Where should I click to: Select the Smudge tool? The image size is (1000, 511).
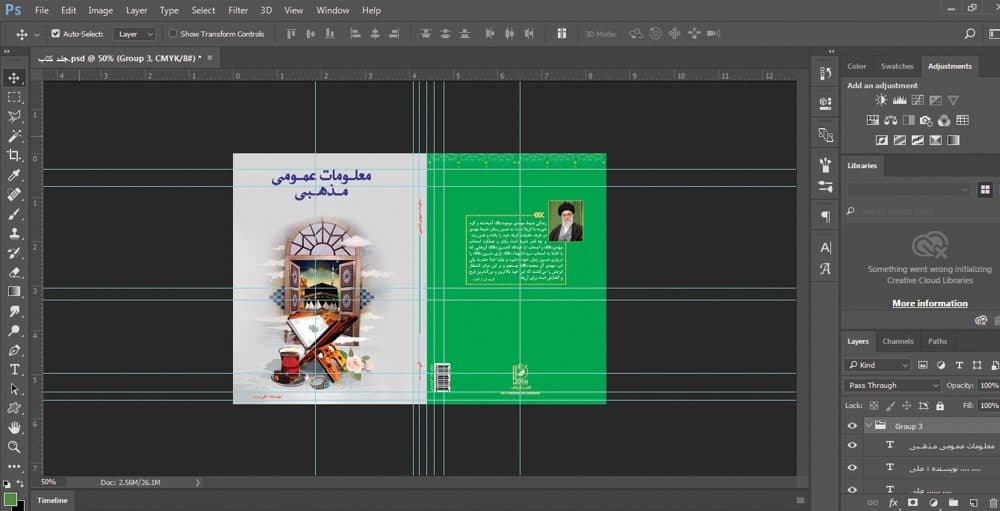(13, 311)
